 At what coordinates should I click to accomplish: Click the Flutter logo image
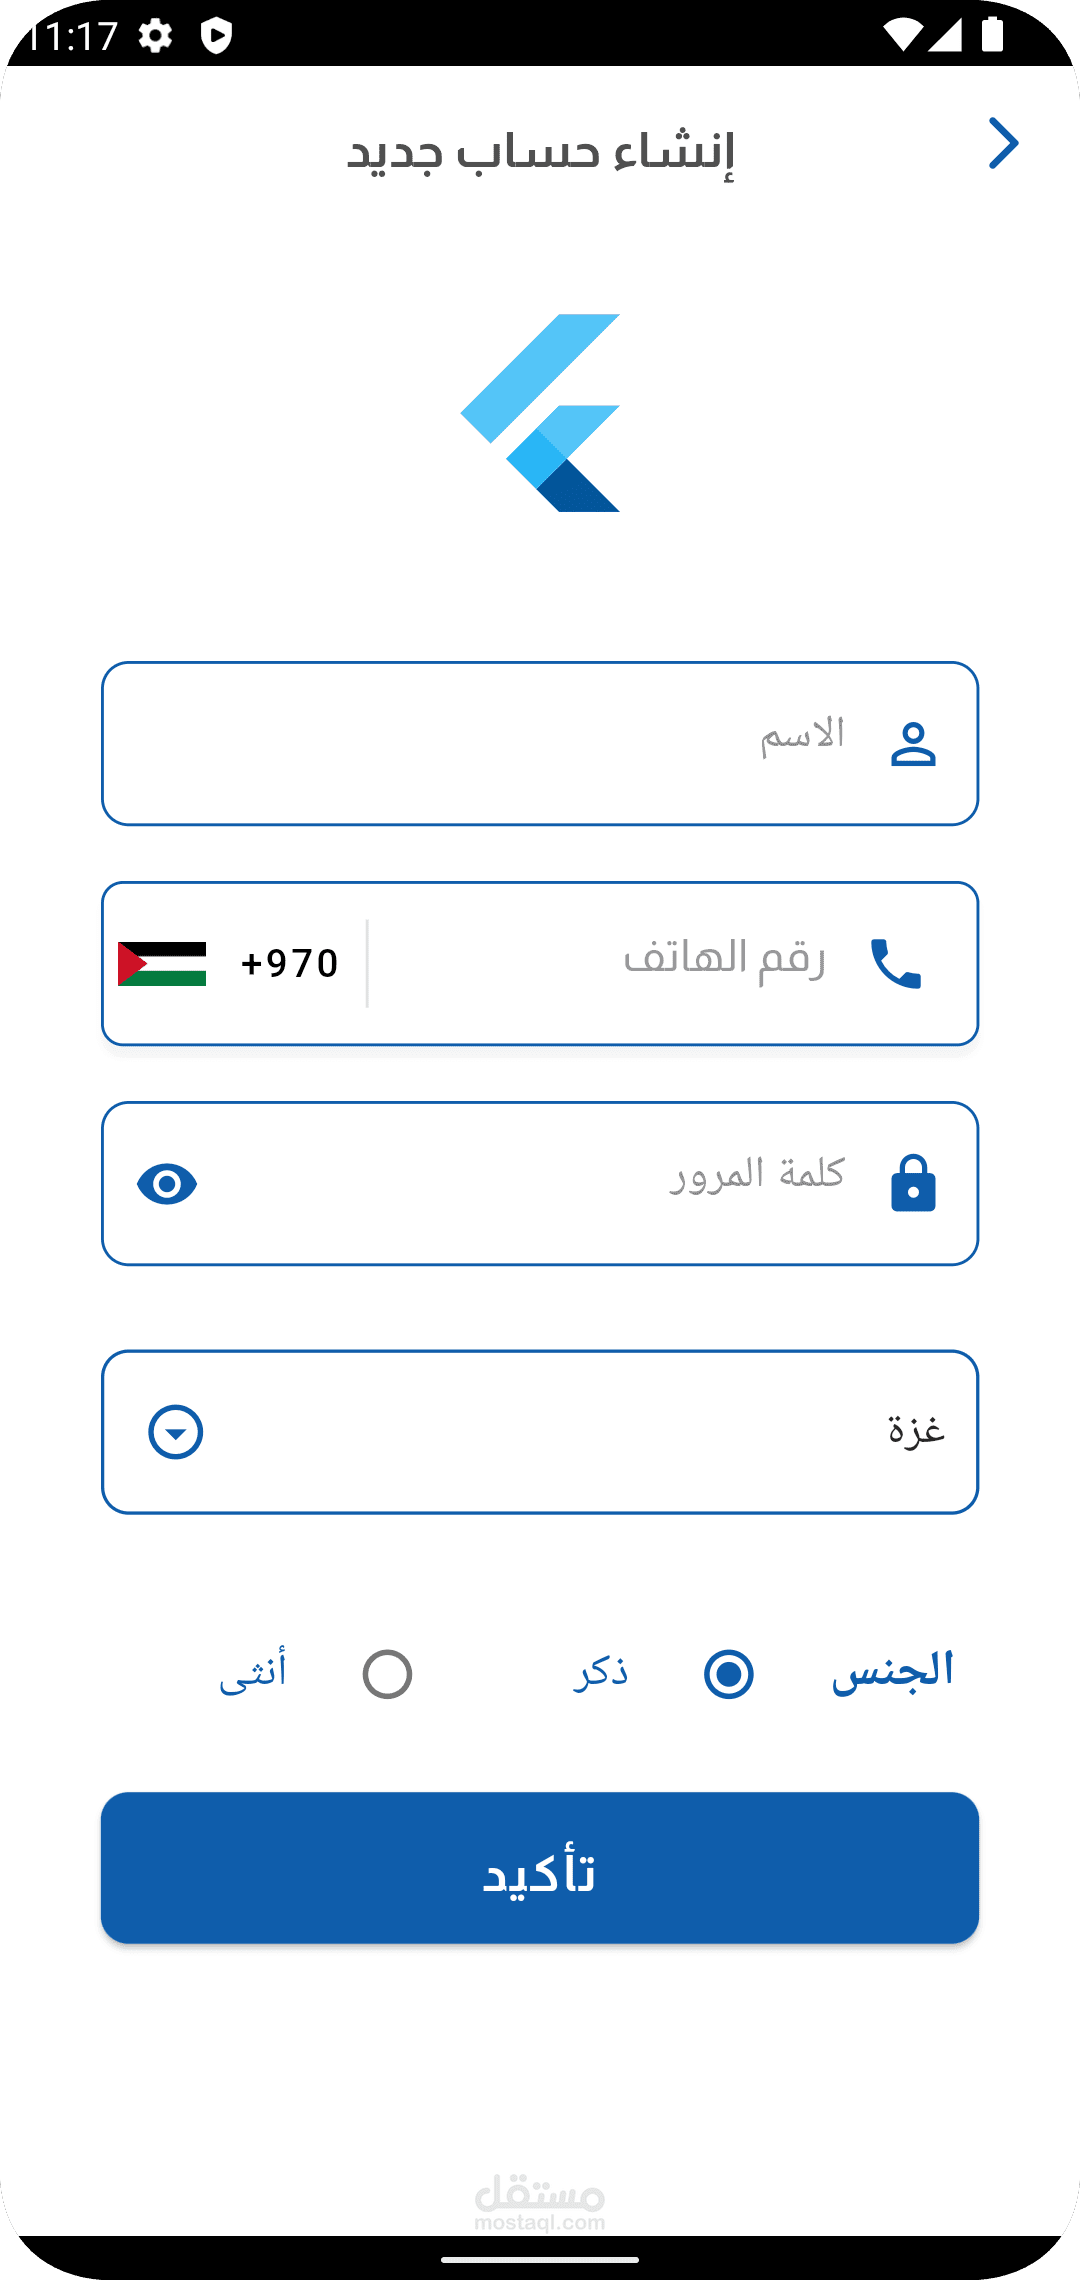pyautogui.click(x=541, y=413)
